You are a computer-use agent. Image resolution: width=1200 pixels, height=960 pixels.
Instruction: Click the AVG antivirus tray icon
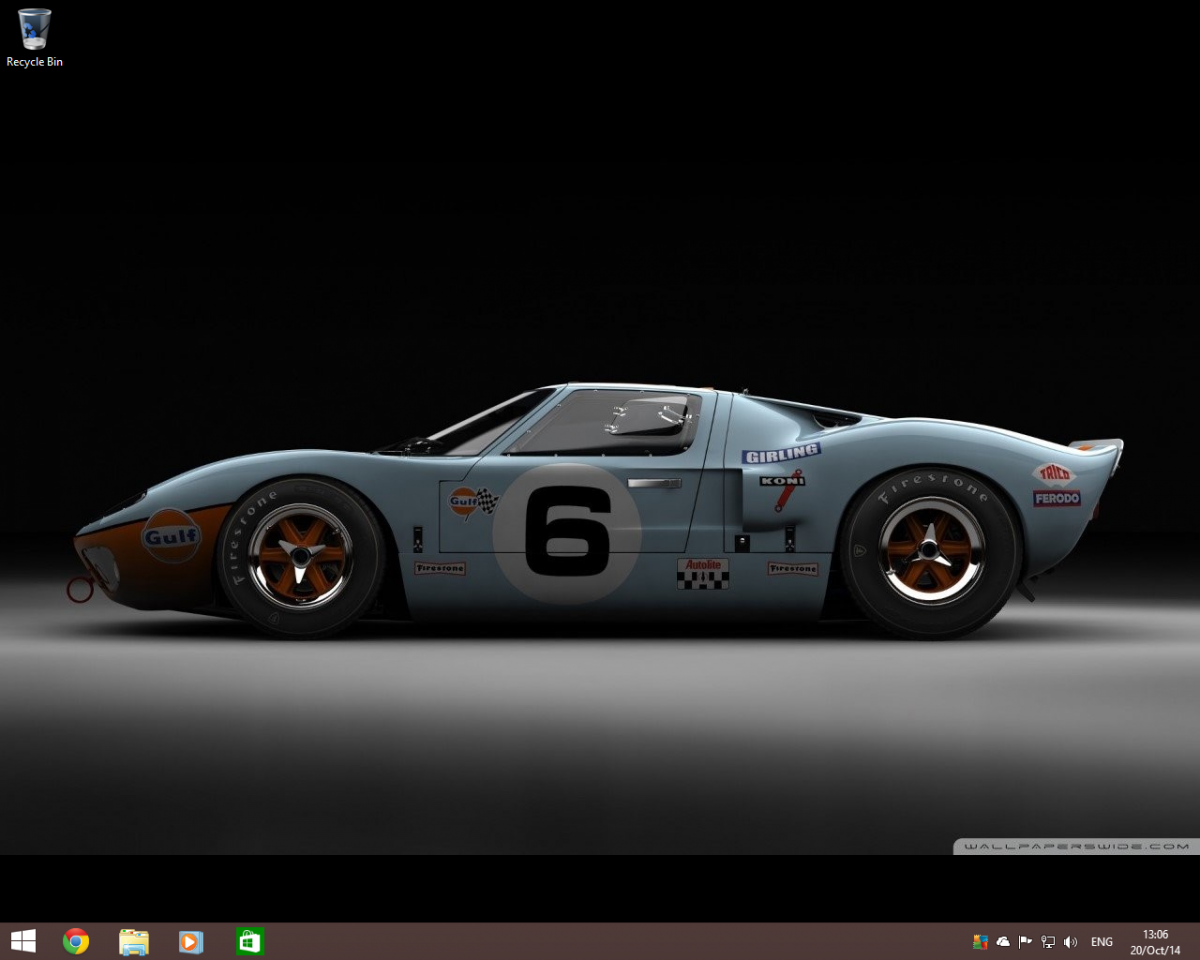tap(980, 941)
